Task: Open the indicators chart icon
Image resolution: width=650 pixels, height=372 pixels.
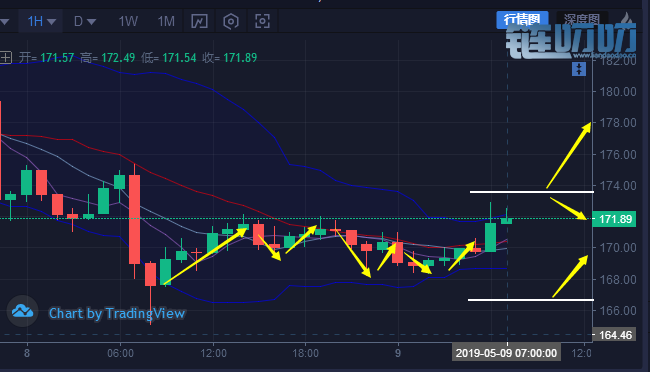Action: pos(199,21)
